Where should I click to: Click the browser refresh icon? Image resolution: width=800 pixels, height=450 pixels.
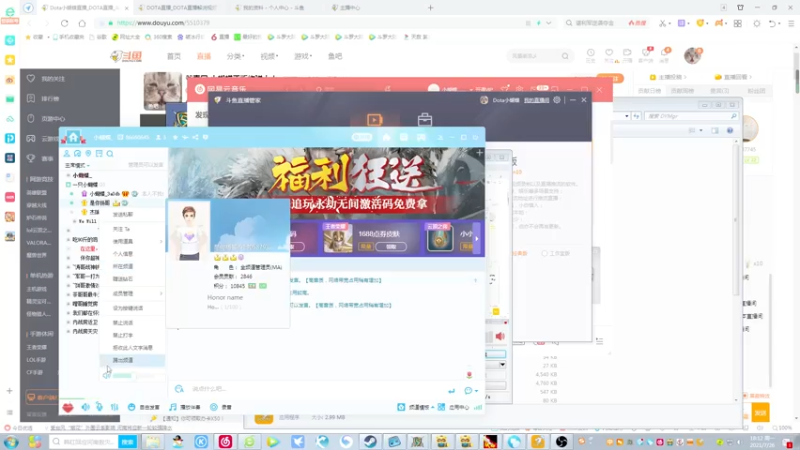[64, 23]
